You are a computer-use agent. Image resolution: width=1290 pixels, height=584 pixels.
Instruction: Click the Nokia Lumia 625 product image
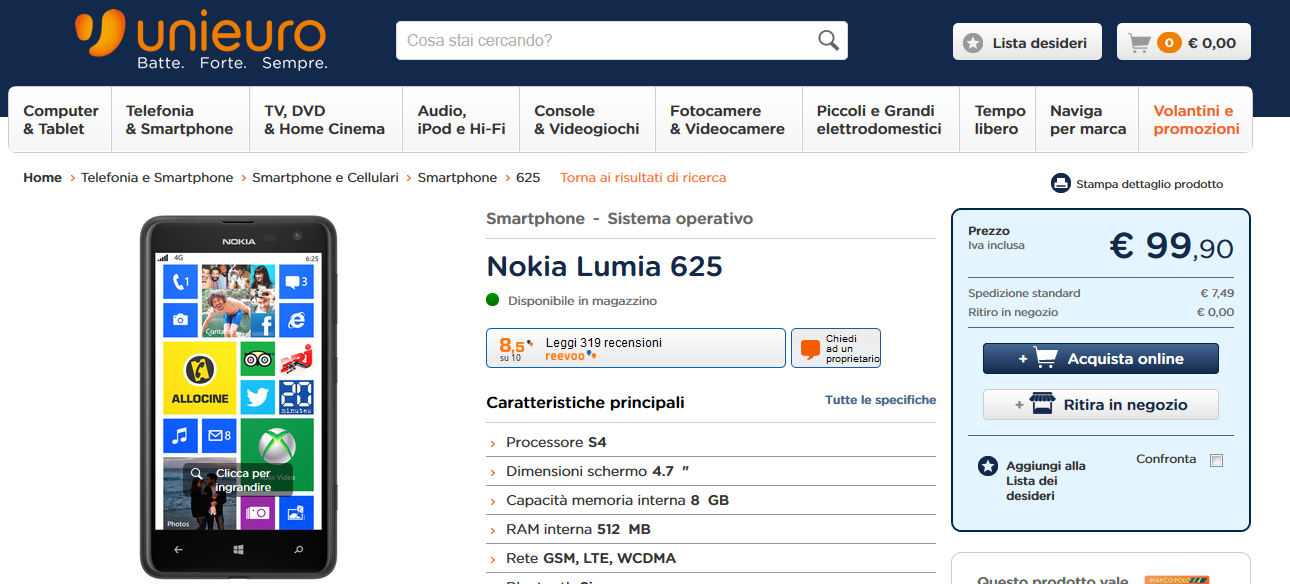[x=239, y=397]
